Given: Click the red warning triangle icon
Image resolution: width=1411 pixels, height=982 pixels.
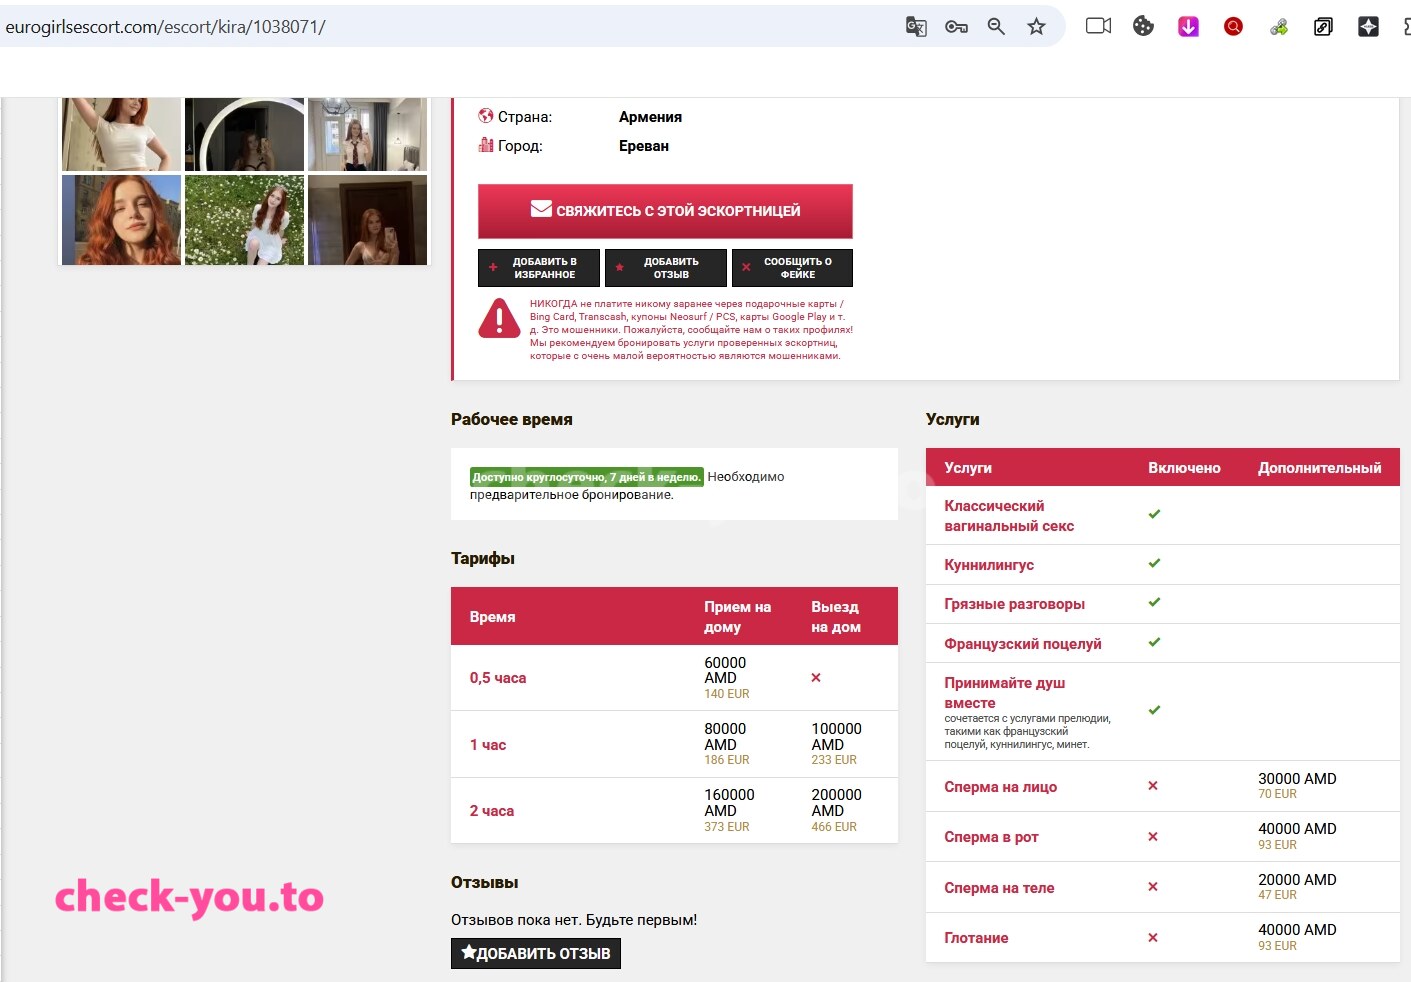Looking at the screenshot, I should pyautogui.click(x=499, y=319).
